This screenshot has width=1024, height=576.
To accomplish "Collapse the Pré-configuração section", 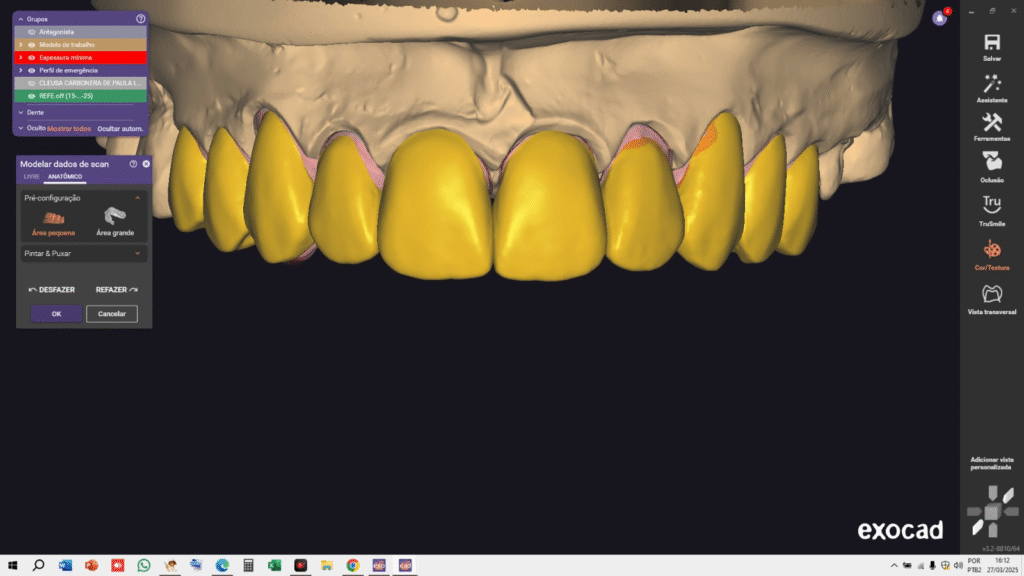I will click(x=137, y=198).
